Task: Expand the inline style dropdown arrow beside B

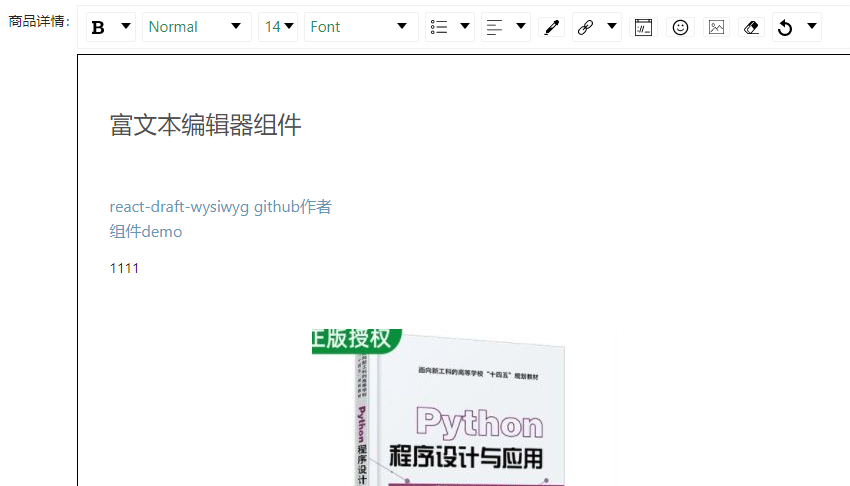Action: (126, 26)
